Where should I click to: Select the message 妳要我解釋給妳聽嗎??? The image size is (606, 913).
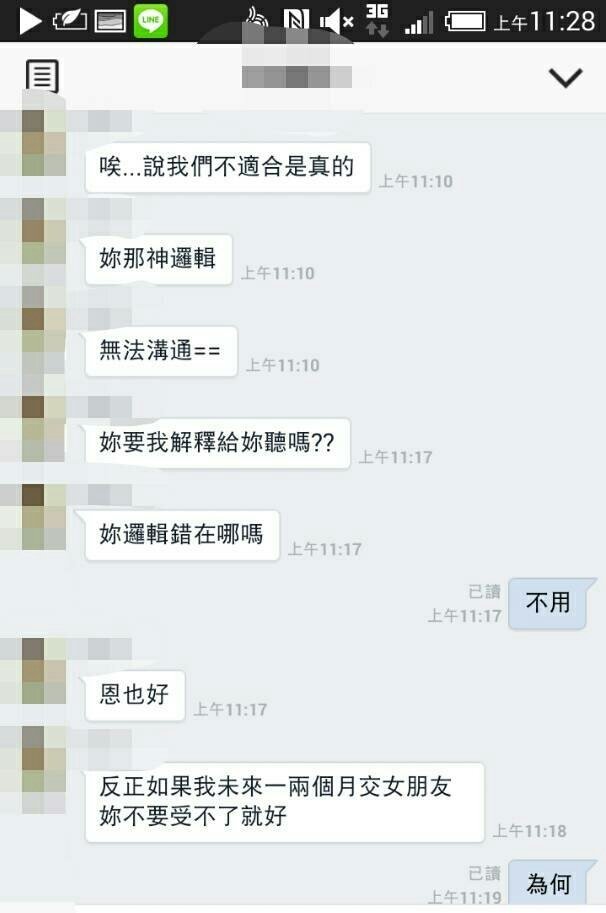pos(217,443)
